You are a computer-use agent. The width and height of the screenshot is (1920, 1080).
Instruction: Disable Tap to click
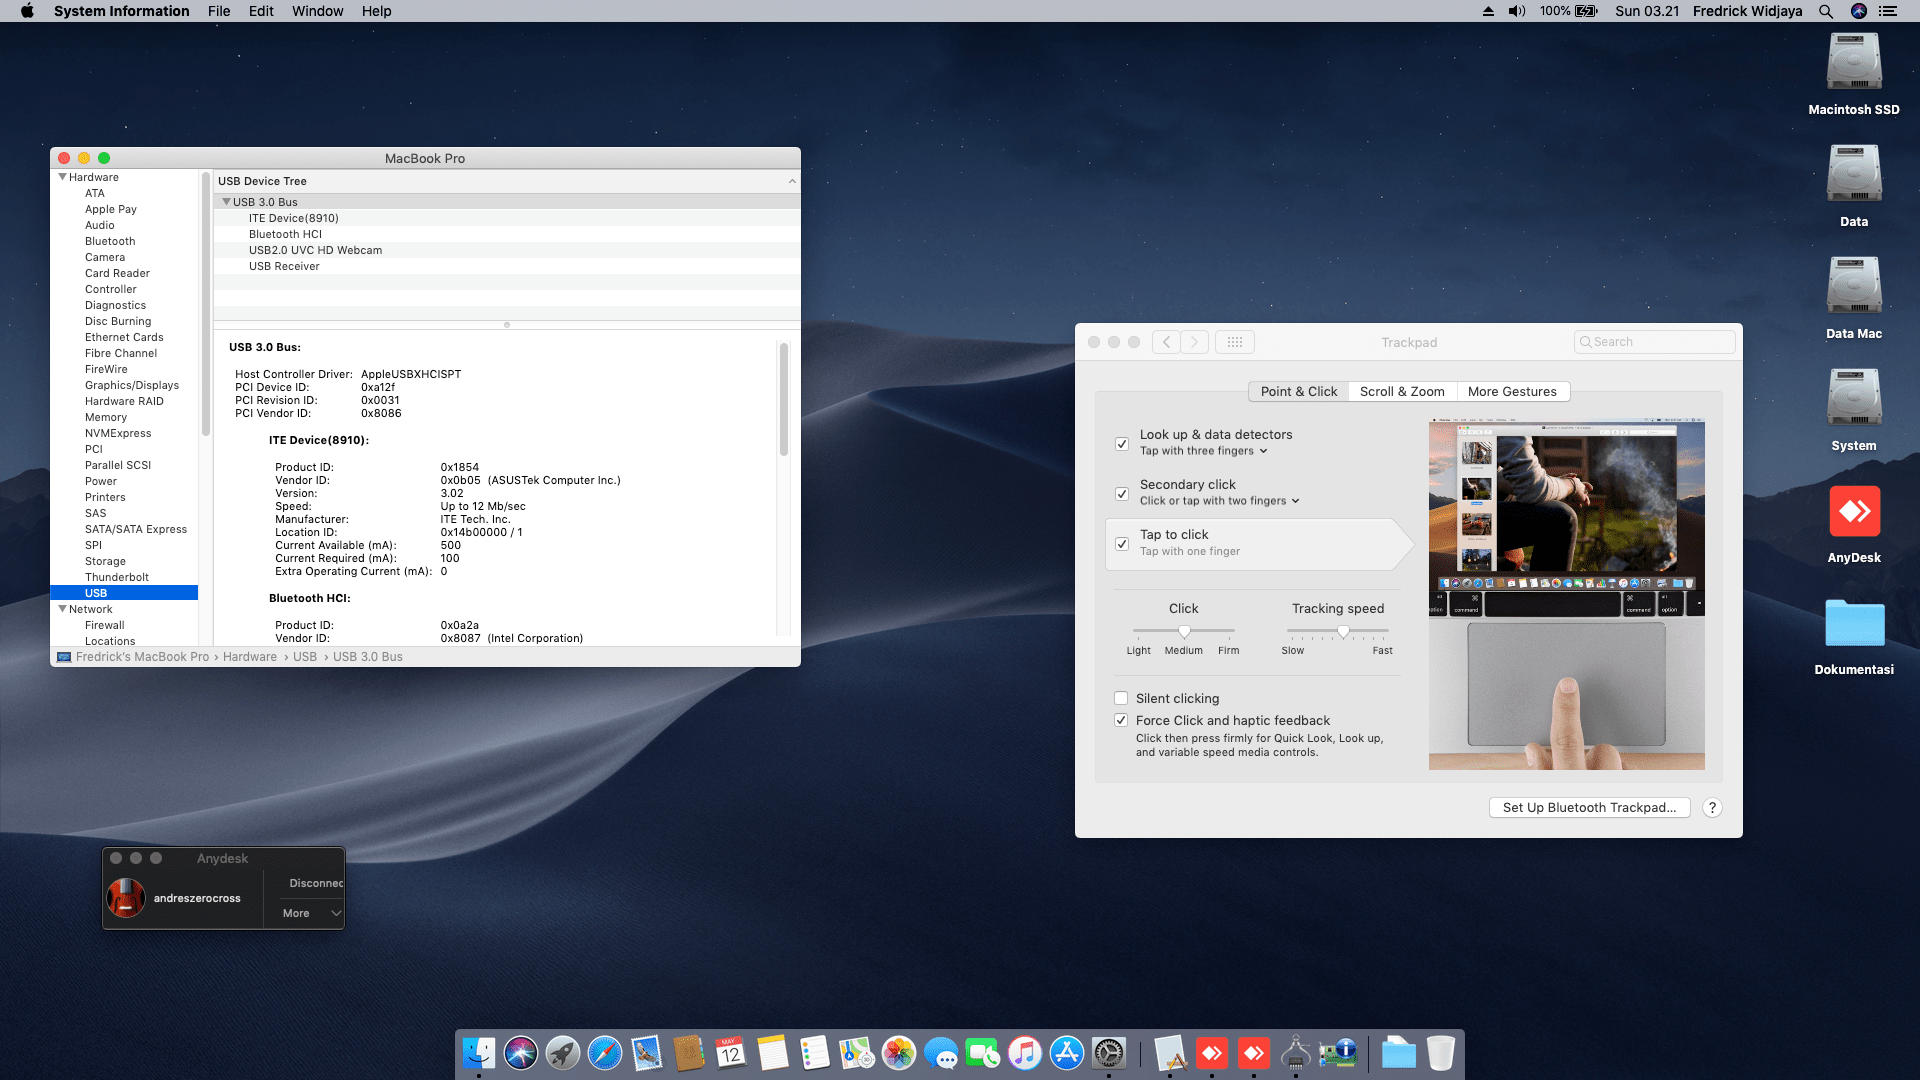coord(1121,544)
